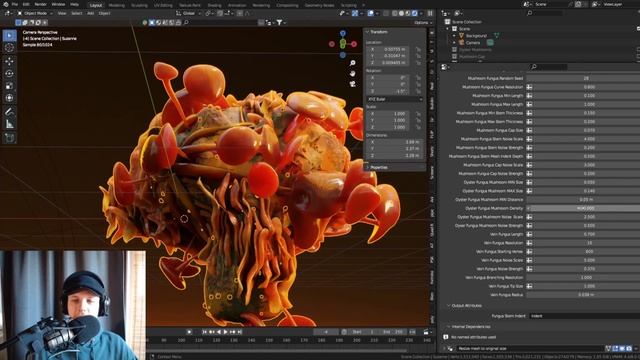Open the viewport Object menu
The image size is (640, 360).
104,13
